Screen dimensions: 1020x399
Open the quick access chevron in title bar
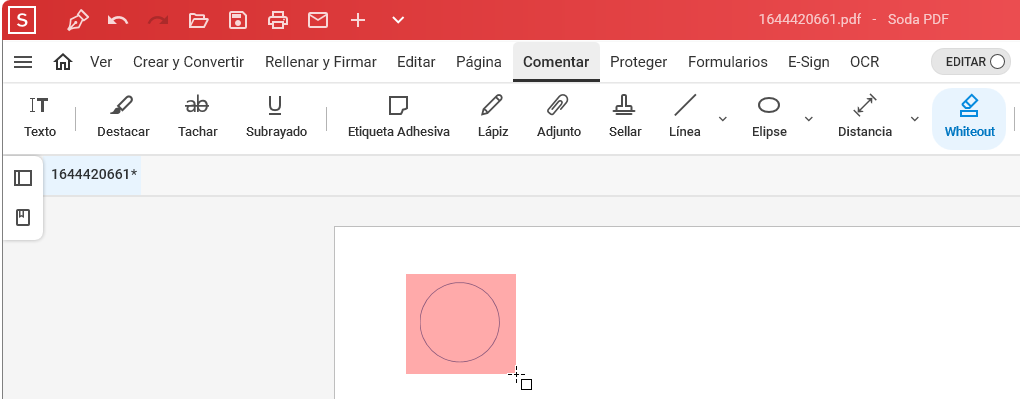pyautogui.click(x=398, y=20)
